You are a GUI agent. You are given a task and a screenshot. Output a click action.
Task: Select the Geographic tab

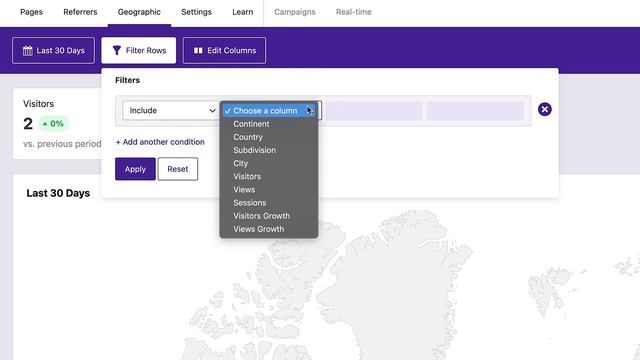click(139, 12)
